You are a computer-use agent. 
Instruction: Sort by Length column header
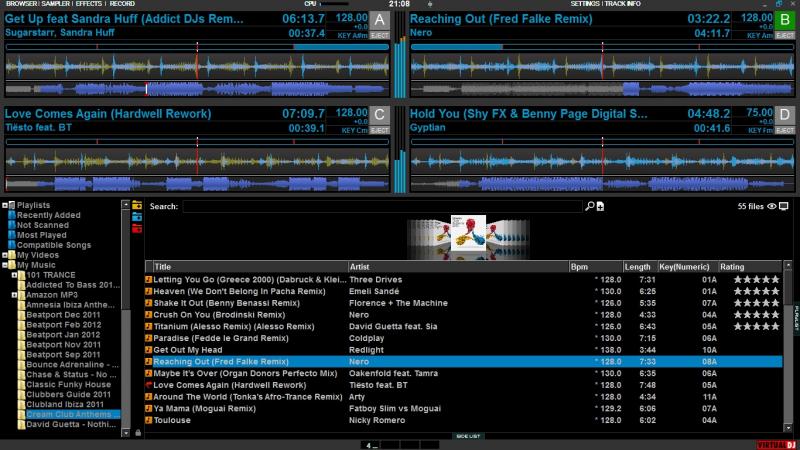point(640,267)
